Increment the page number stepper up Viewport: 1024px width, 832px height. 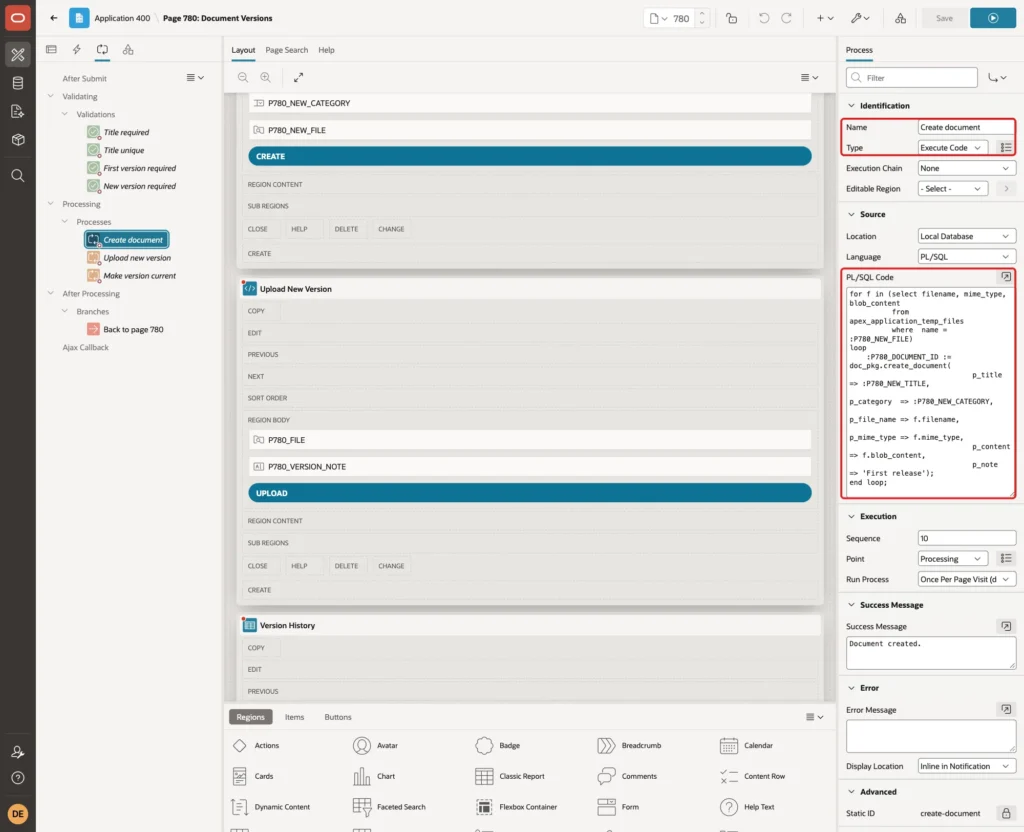pyautogui.click(x=702, y=14)
